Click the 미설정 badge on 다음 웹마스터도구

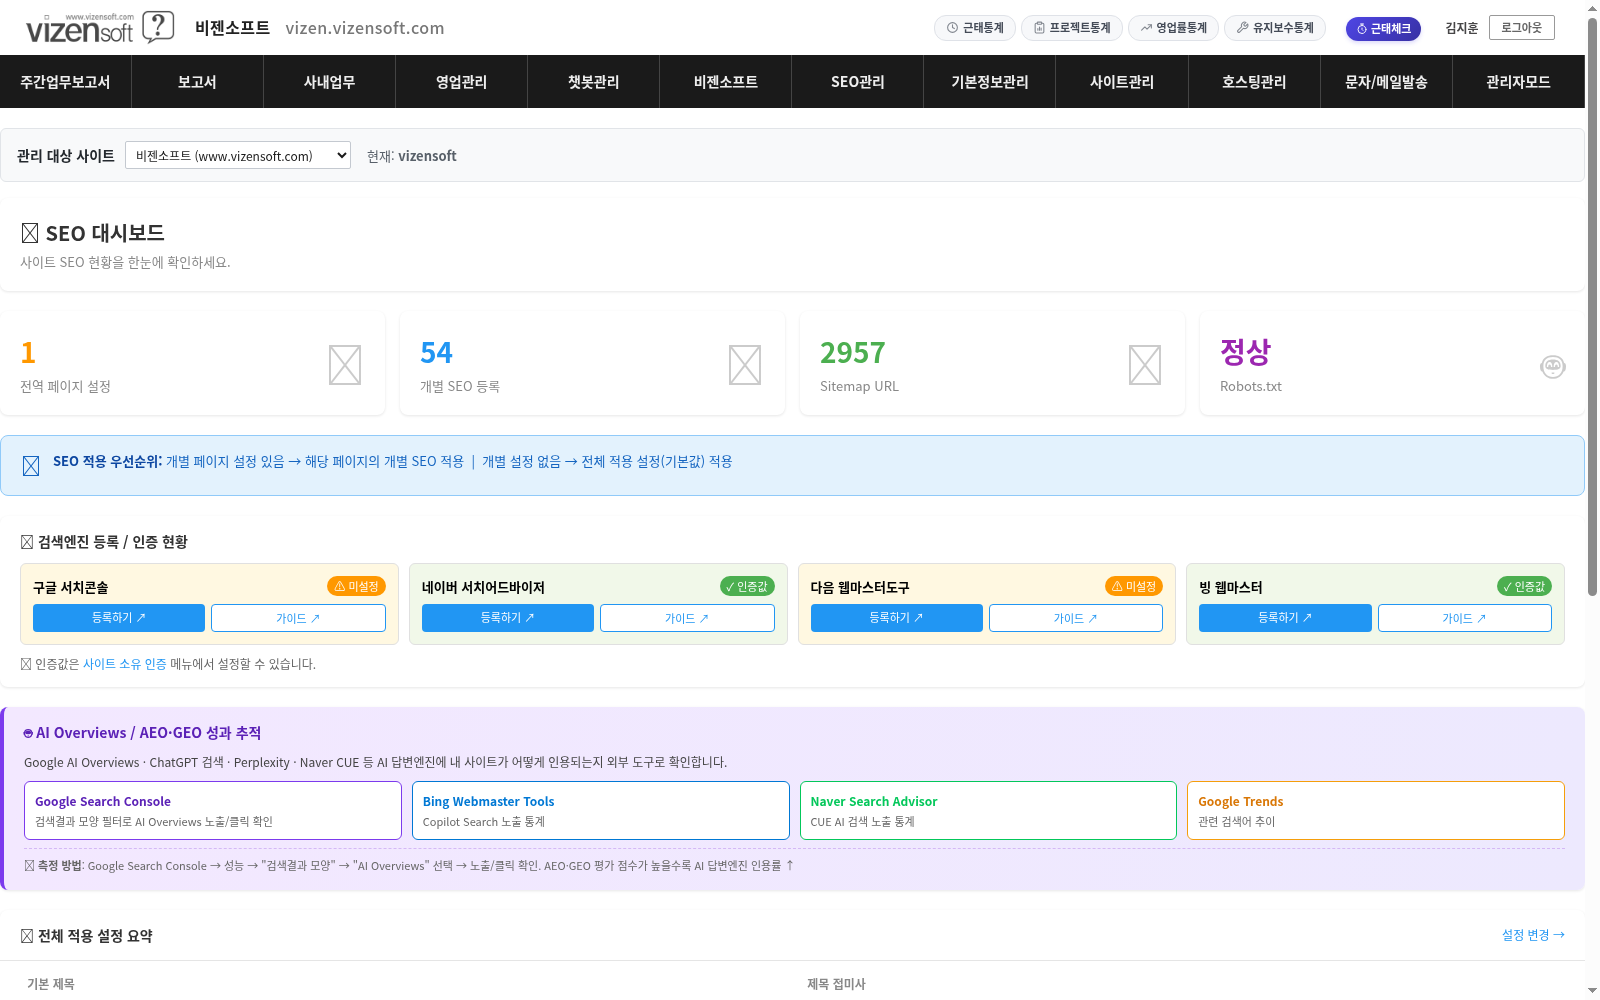pyautogui.click(x=1134, y=586)
